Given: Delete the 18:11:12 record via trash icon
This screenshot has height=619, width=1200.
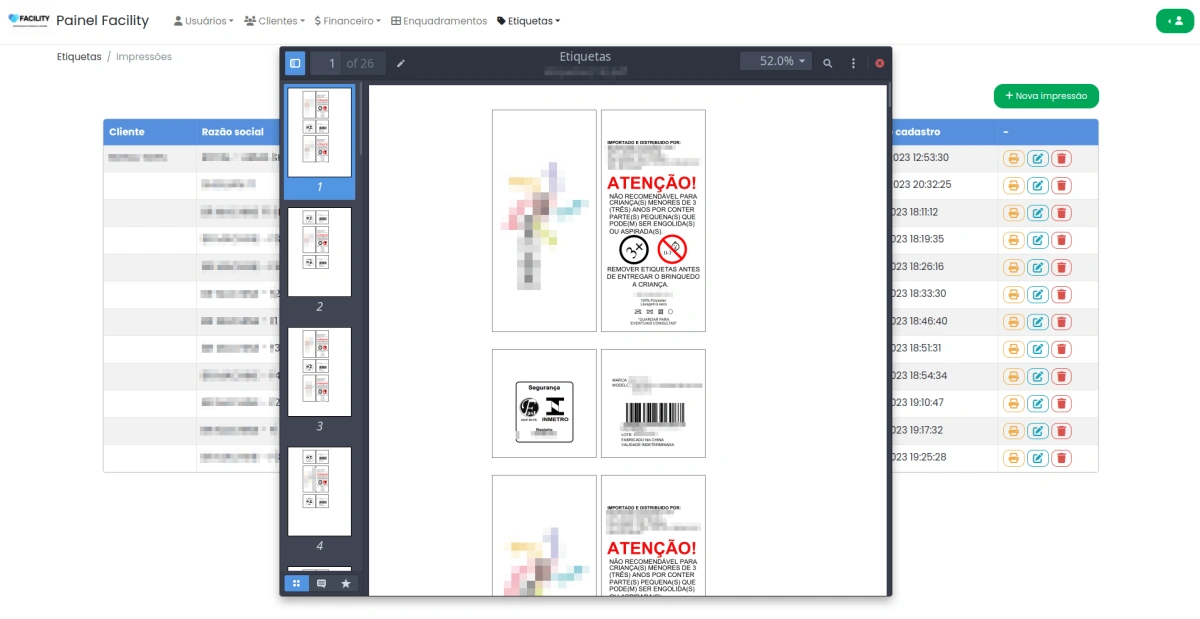Looking at the screenshot, I should pos(1061,212).
